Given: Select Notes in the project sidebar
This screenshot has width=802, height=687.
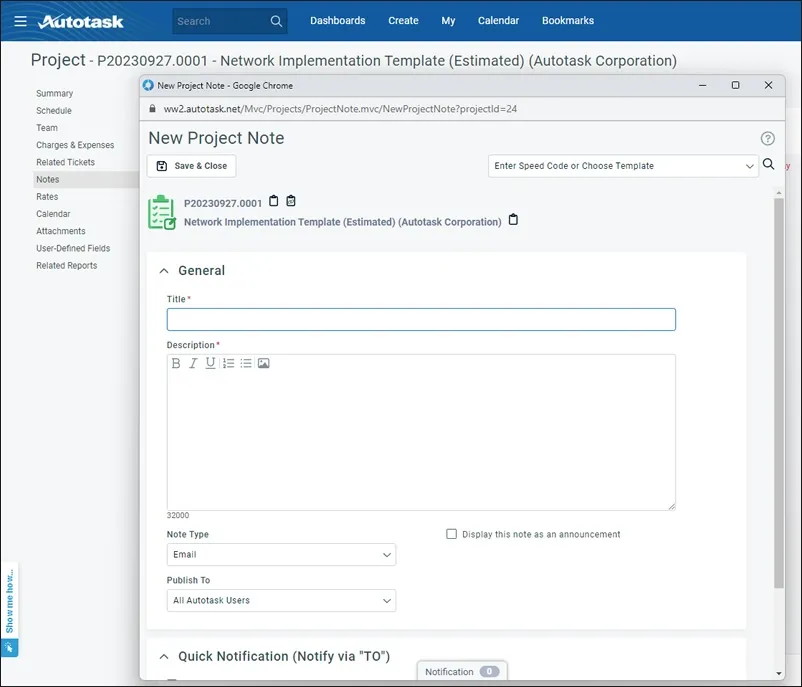Looking at the screenshot, I should [x=86, y=180].
